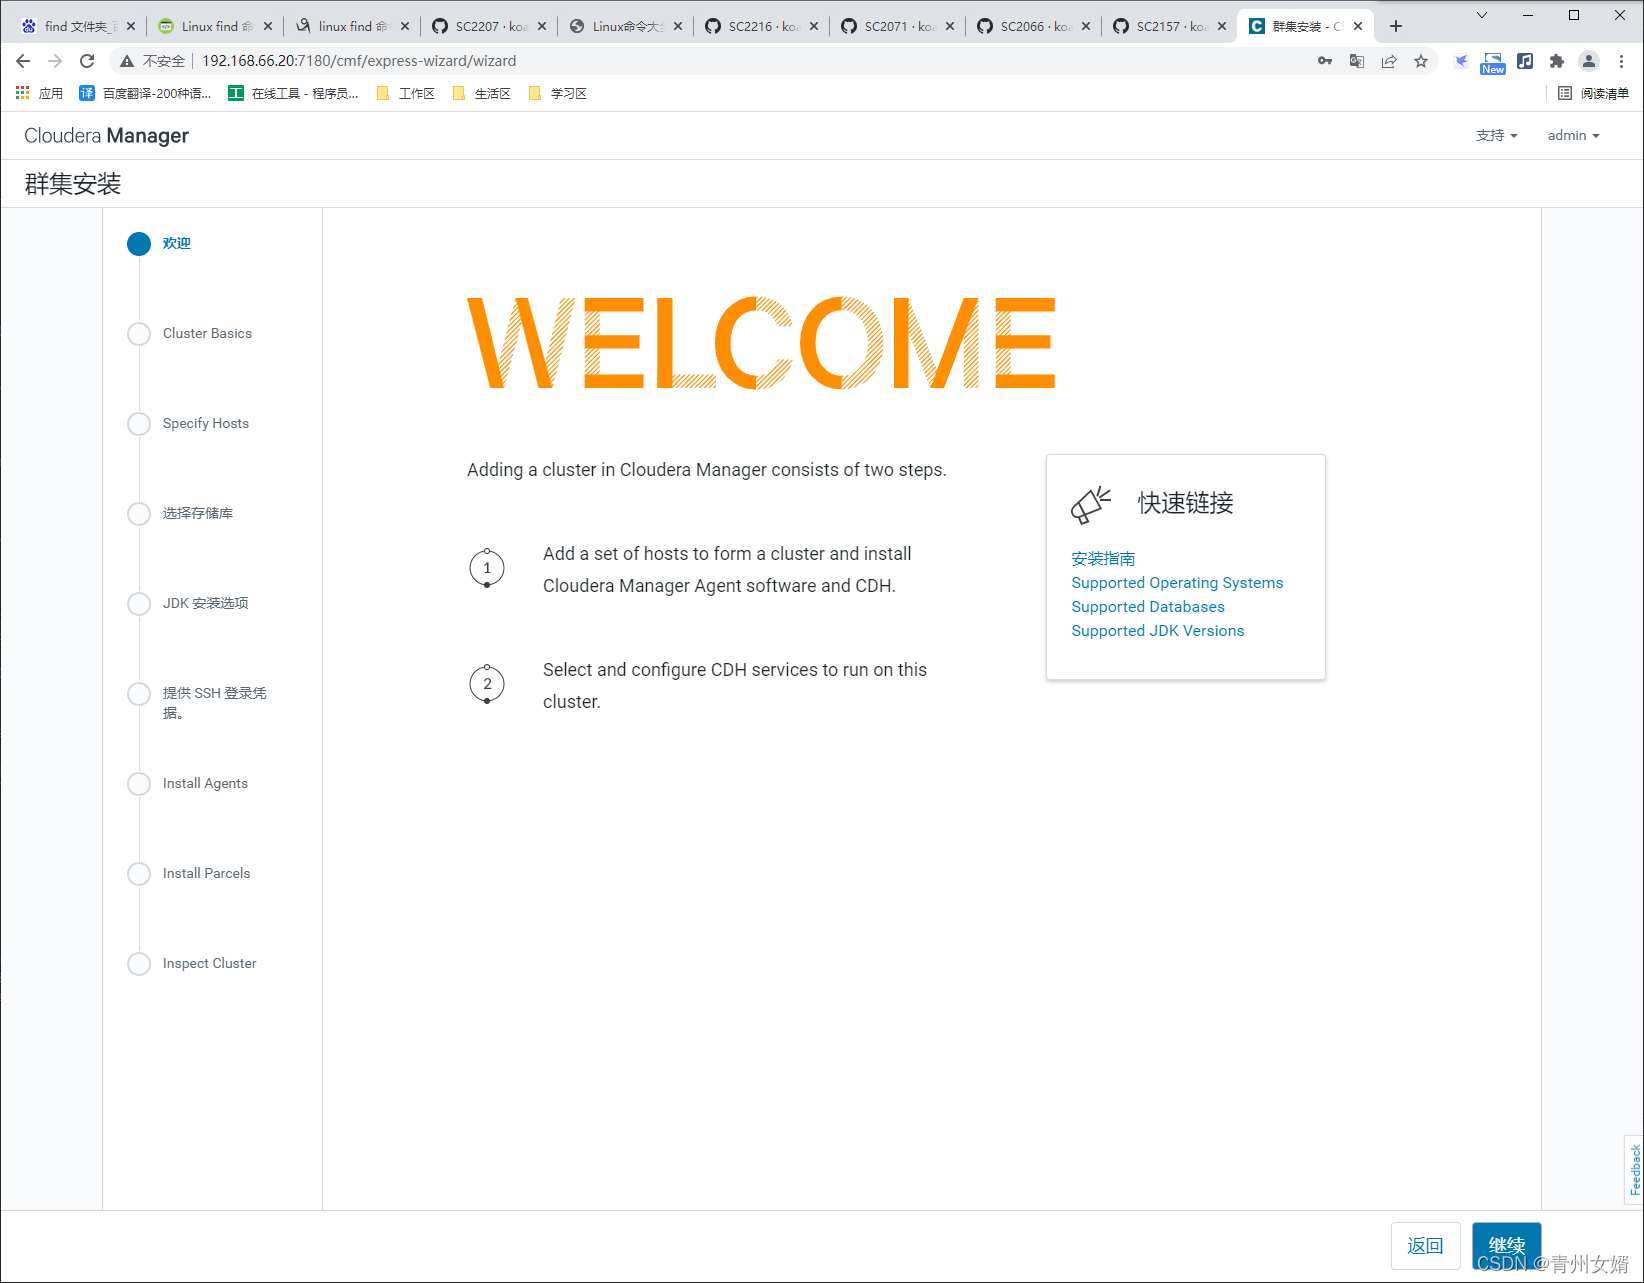Click the 继续 button
The height and width of the screenshot is (1283, 1644).
coord(1506,1246)
